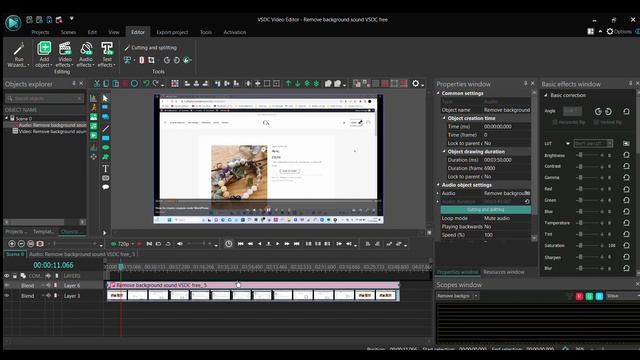This screenshot has height=360, width=640.
Task: Toggle the audio speaker icon on Layer 6
Action: click(x=49, y=285)
